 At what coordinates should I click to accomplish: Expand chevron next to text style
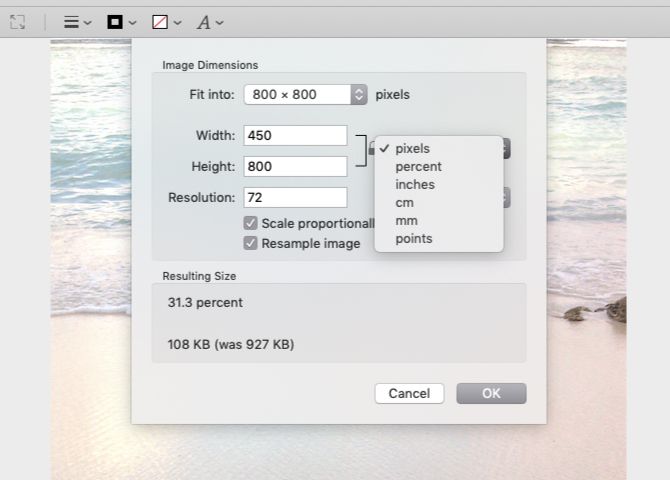point(220,23)
